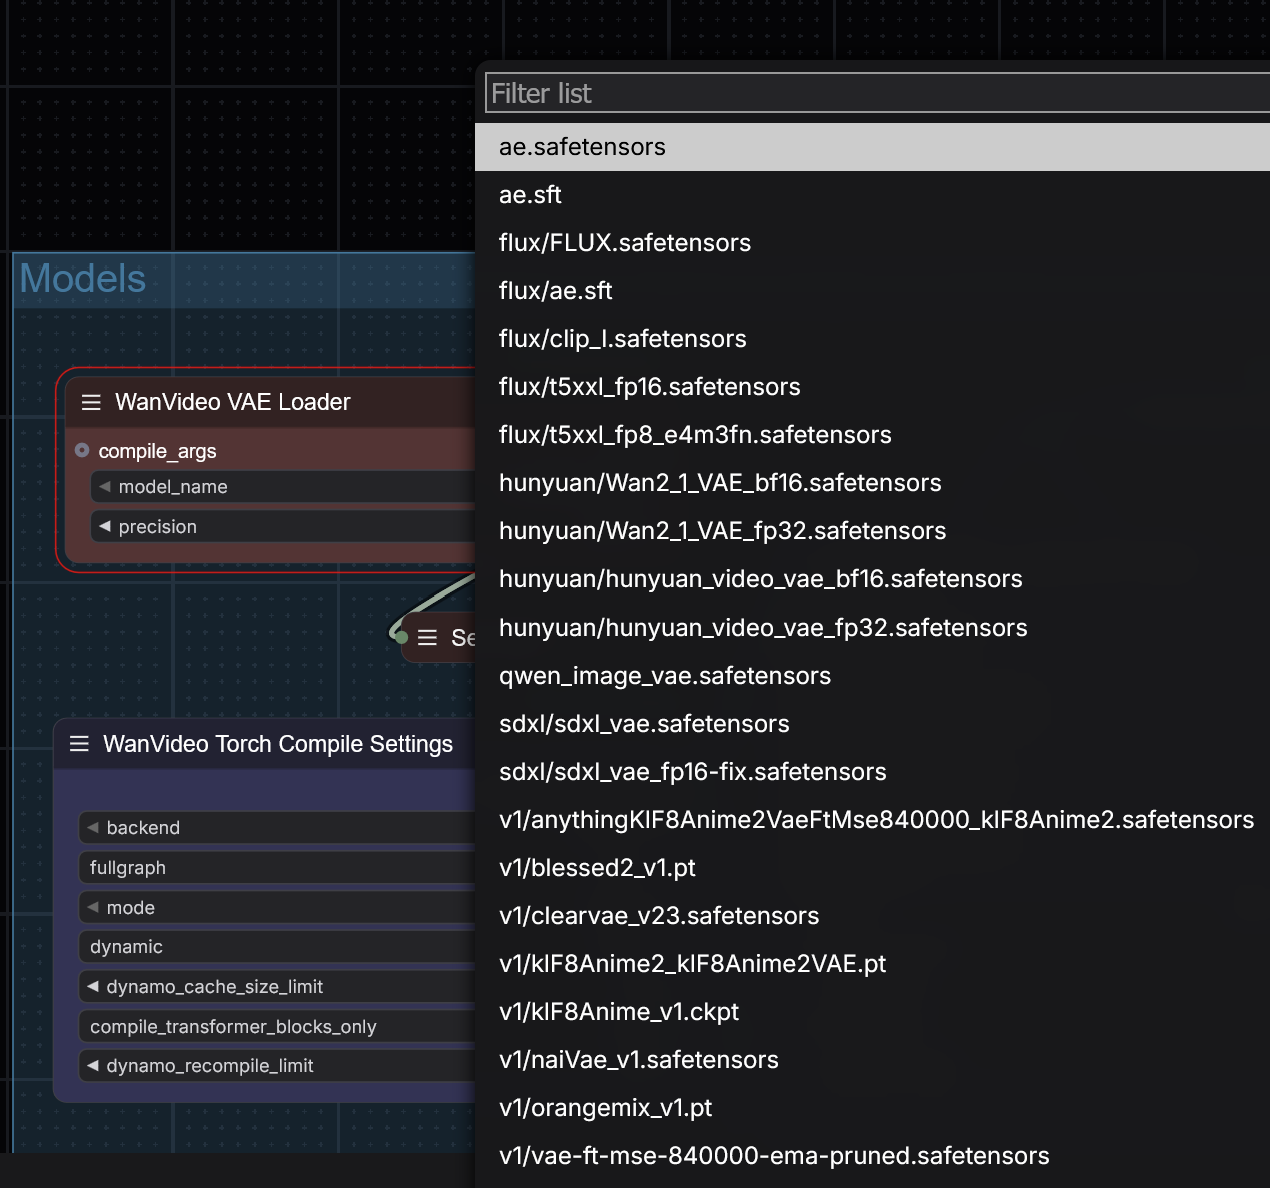Click the left arrow on dynamo_recompile_limit
1270x1188 pixels.
tap(91, 1066)
